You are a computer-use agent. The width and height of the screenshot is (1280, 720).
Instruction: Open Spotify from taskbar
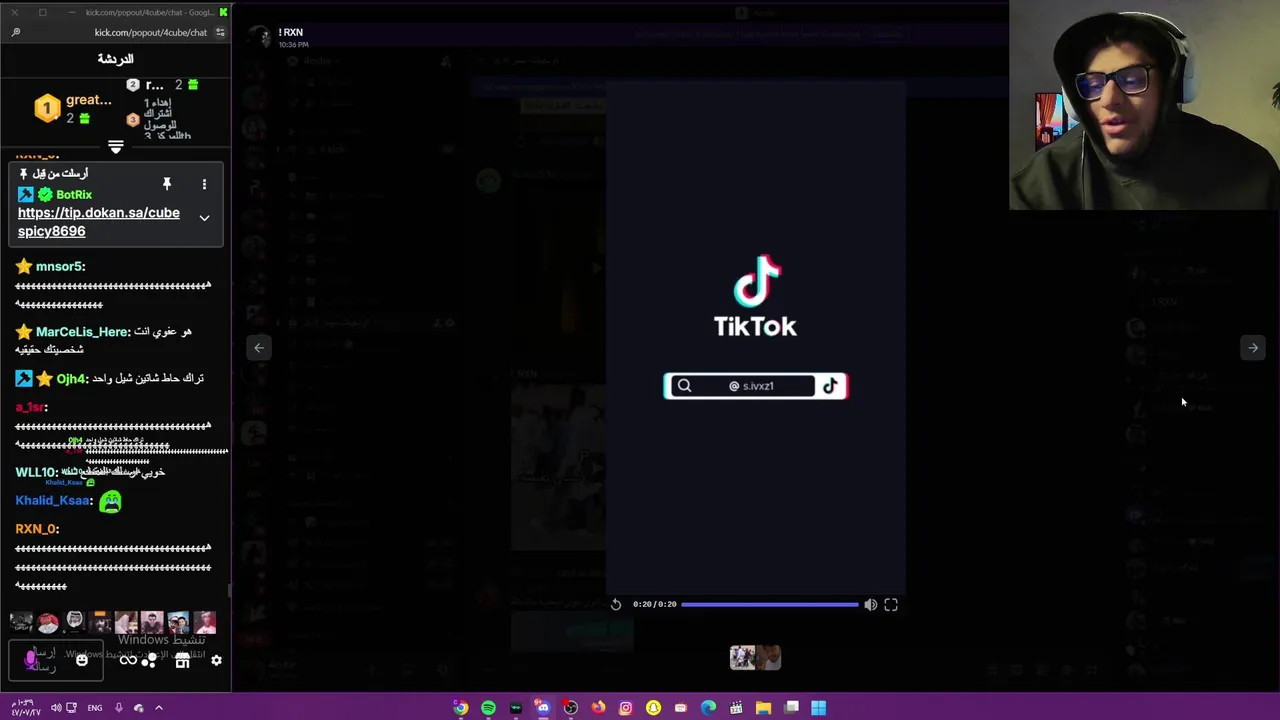488,708
